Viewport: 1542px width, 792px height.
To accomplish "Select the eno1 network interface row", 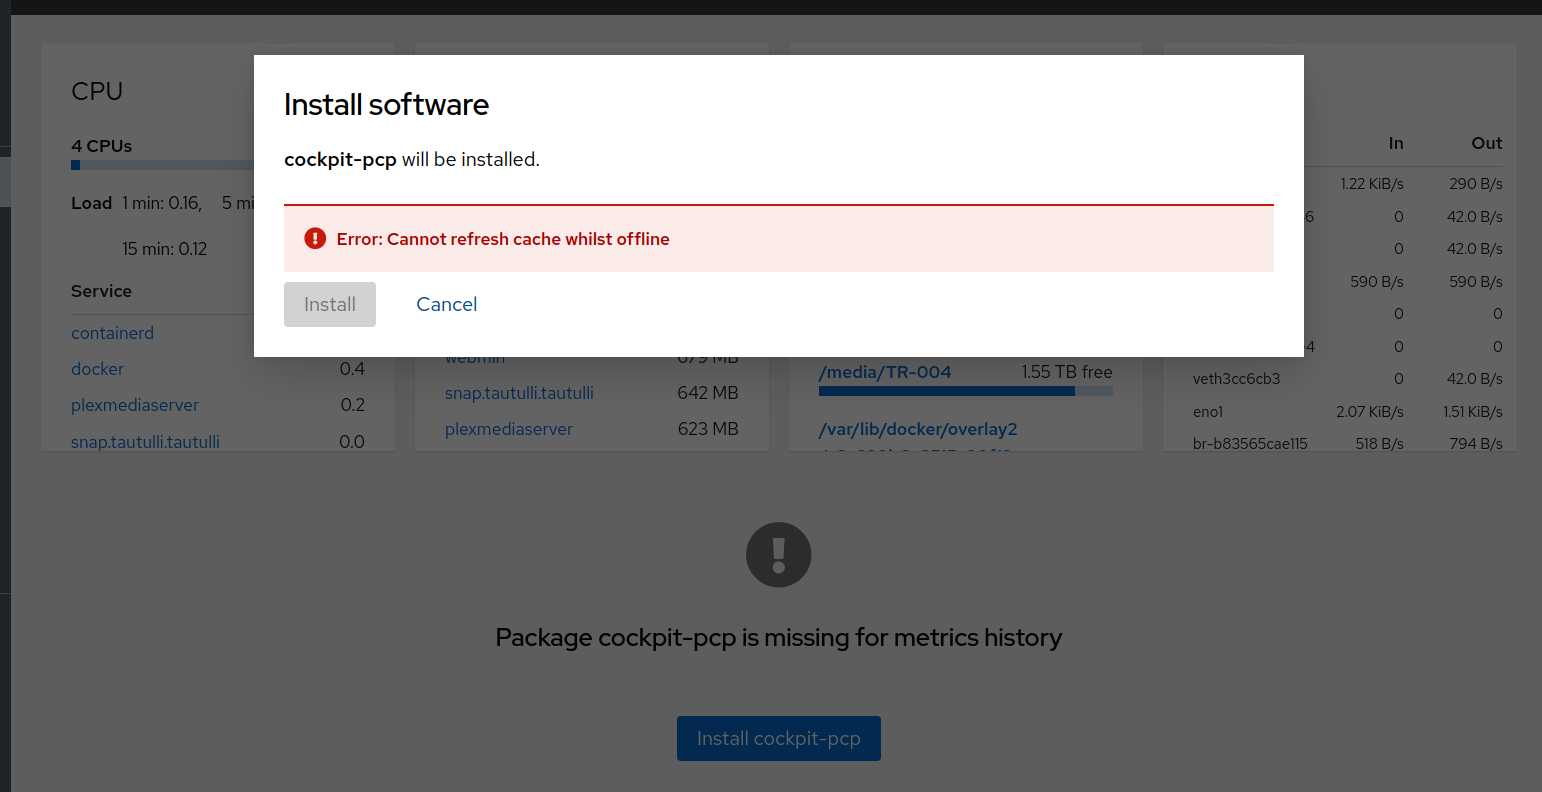I will click(1208, 412).
